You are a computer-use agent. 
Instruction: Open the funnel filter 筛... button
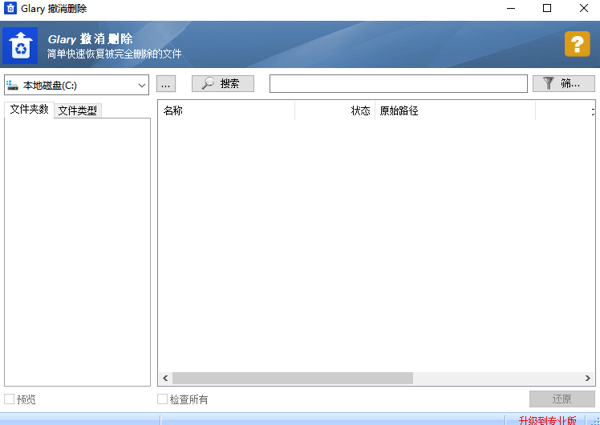563,84
